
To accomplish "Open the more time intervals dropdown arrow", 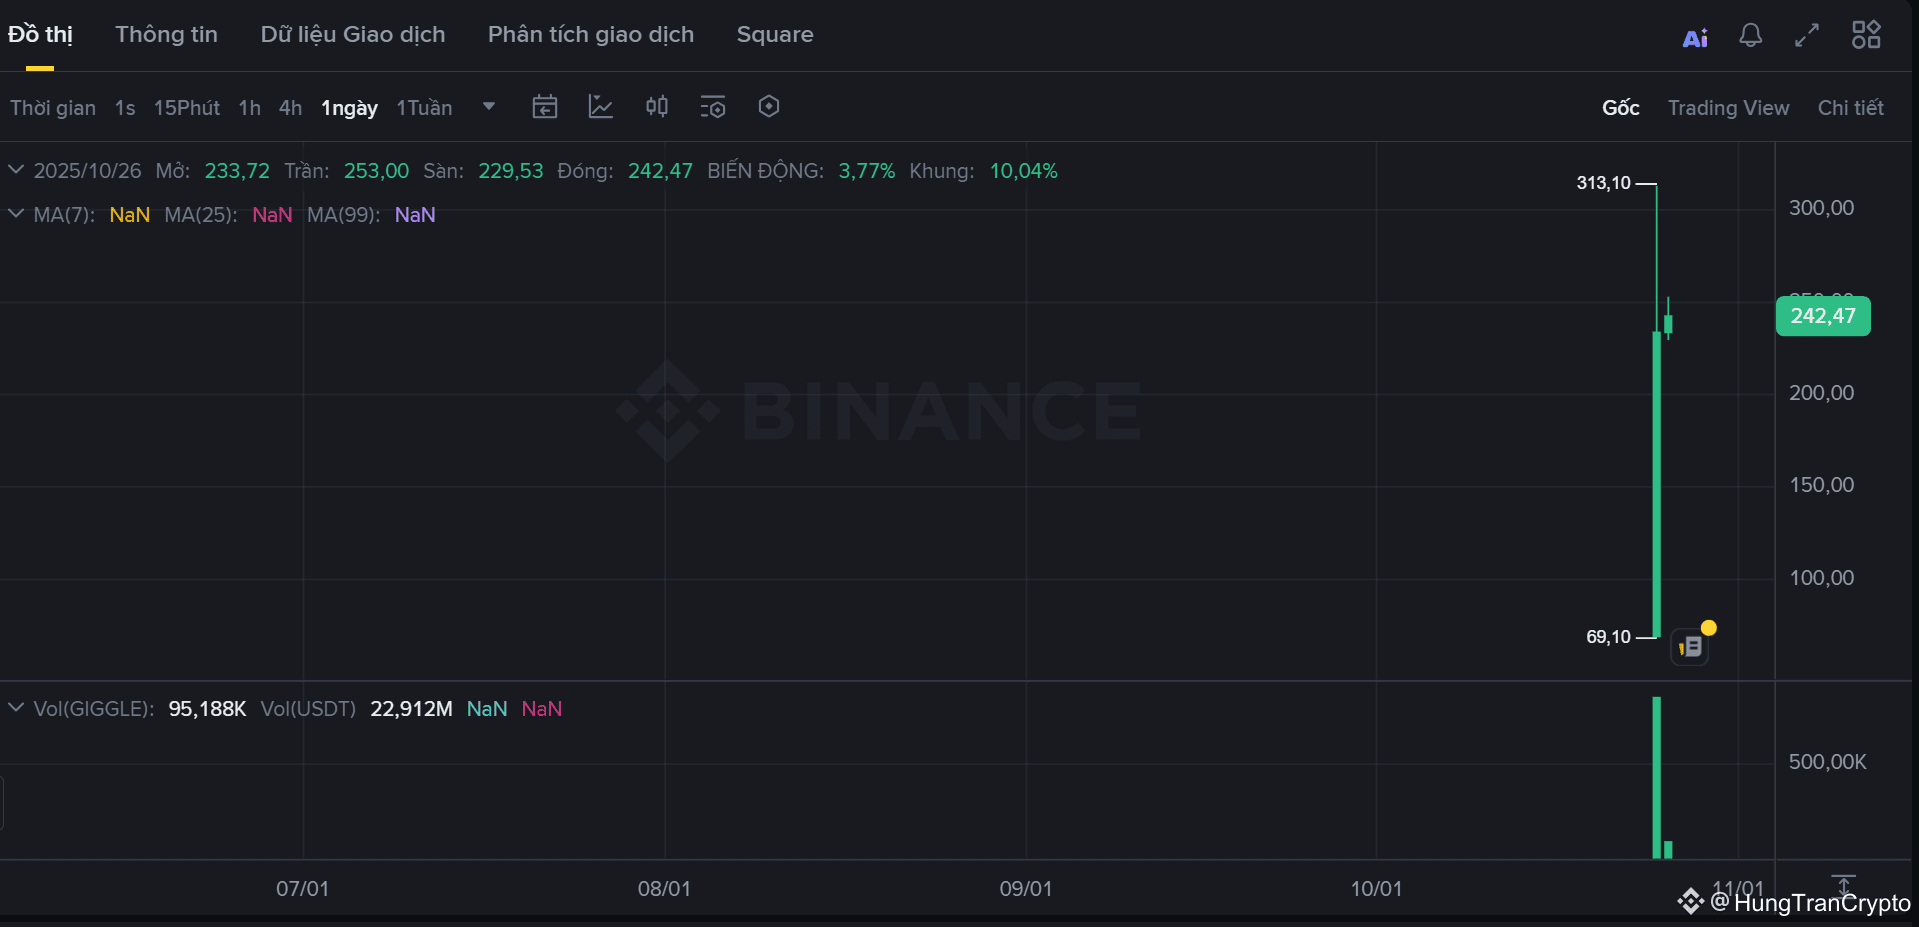I will pos(489,107).
